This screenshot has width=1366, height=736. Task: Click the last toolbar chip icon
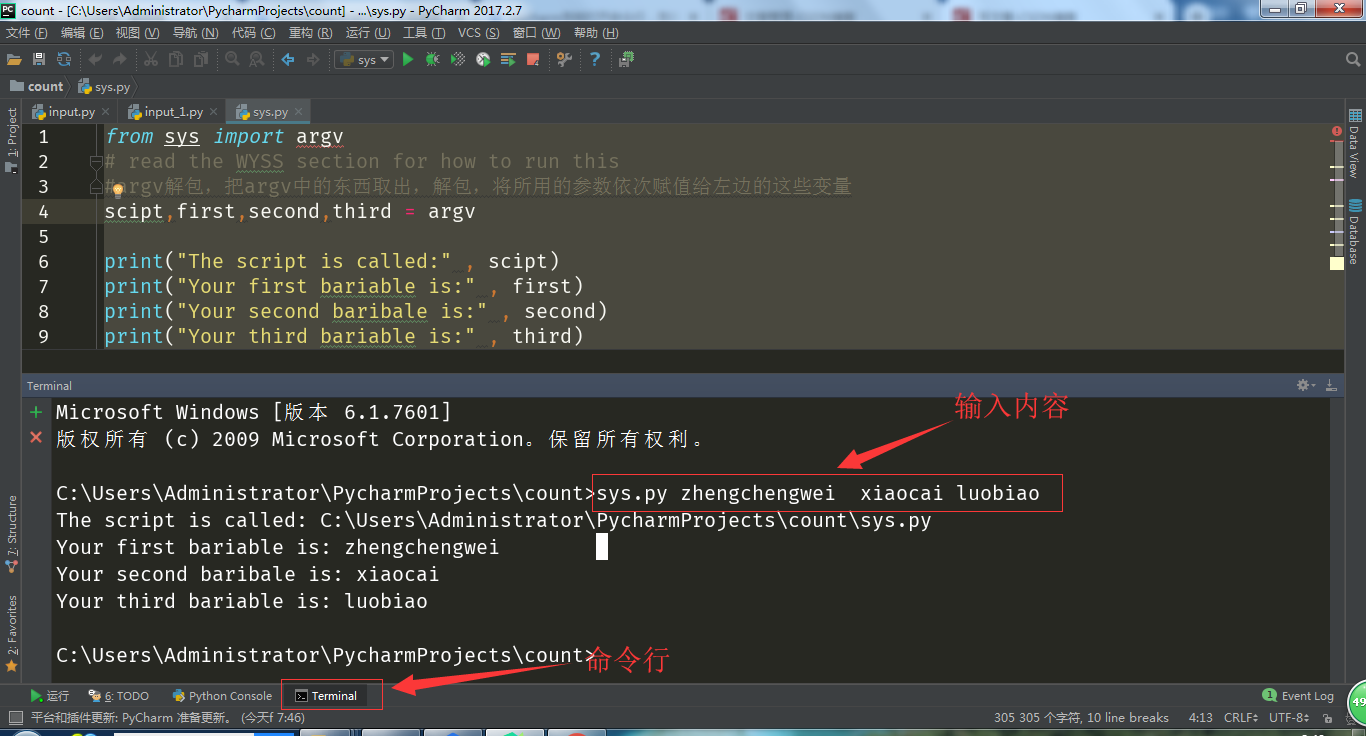626,60
